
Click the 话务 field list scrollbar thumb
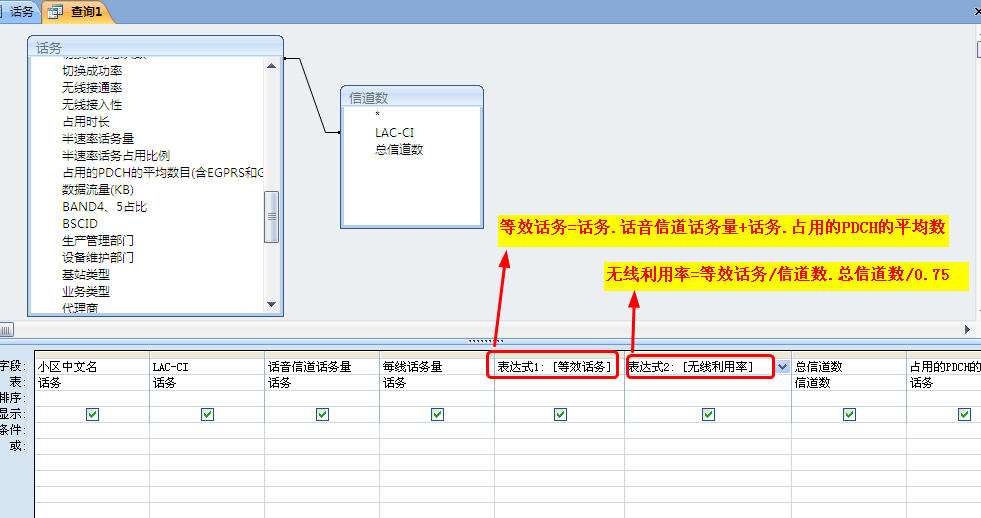coord(271,216)
